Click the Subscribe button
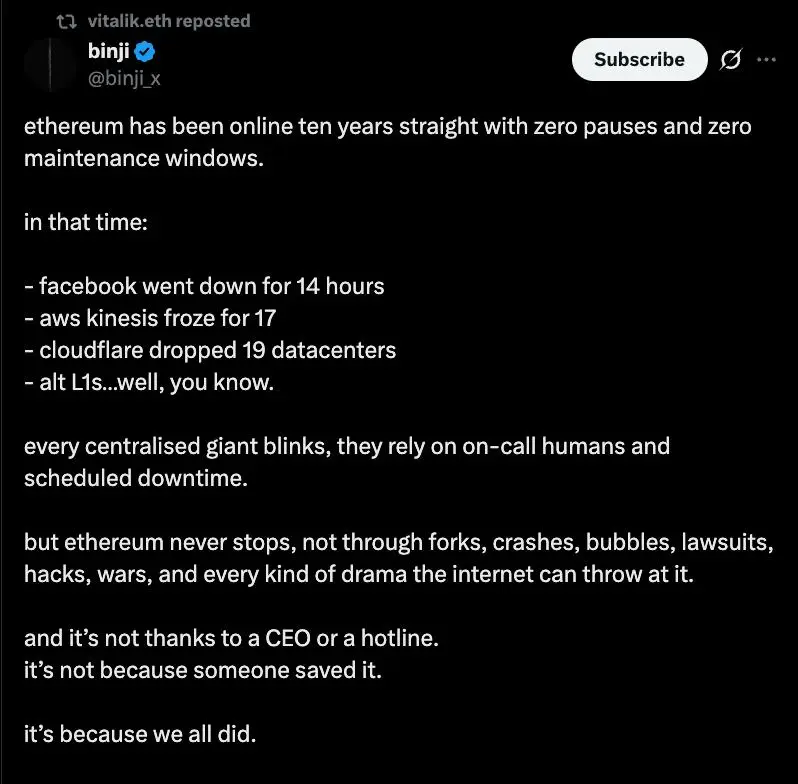This screenshot has width=798, height=784. pos(639,60)
